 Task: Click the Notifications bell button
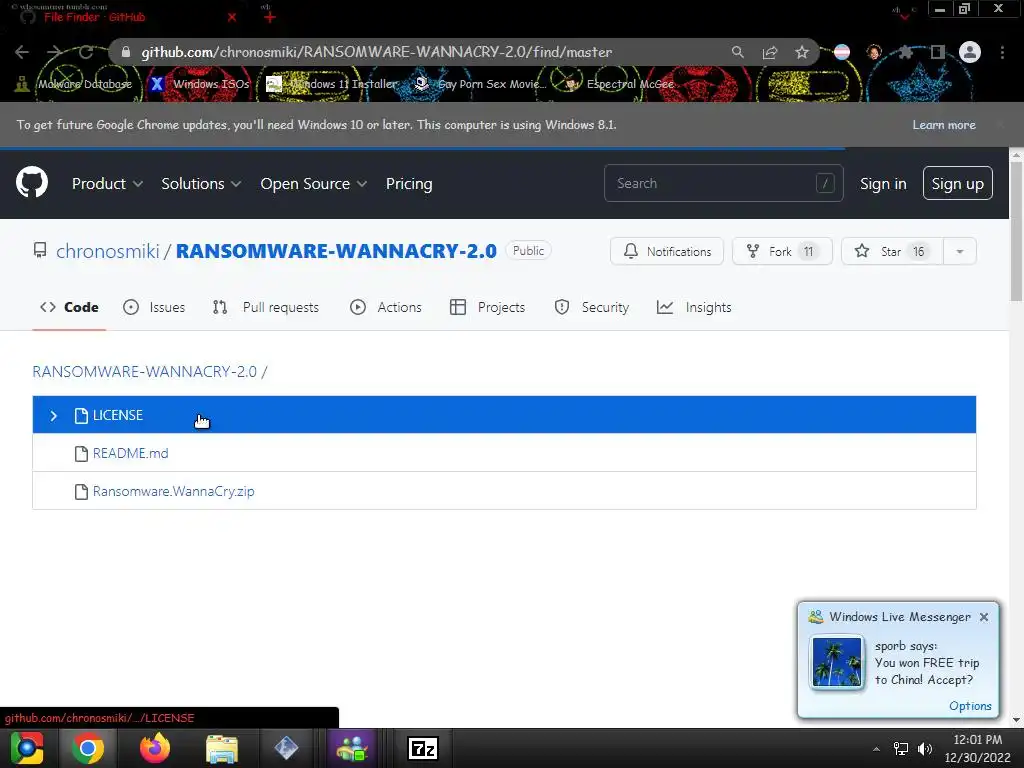coord(667,251)
